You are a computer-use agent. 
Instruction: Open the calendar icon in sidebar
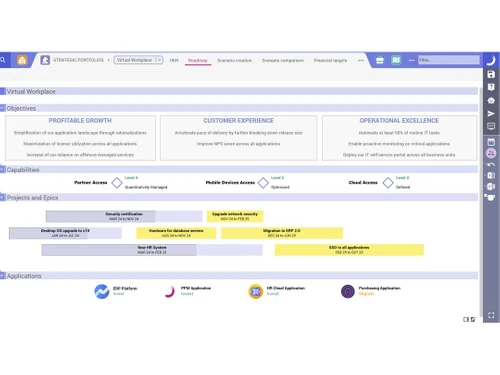pyautogui.click(x=491, y=142)
